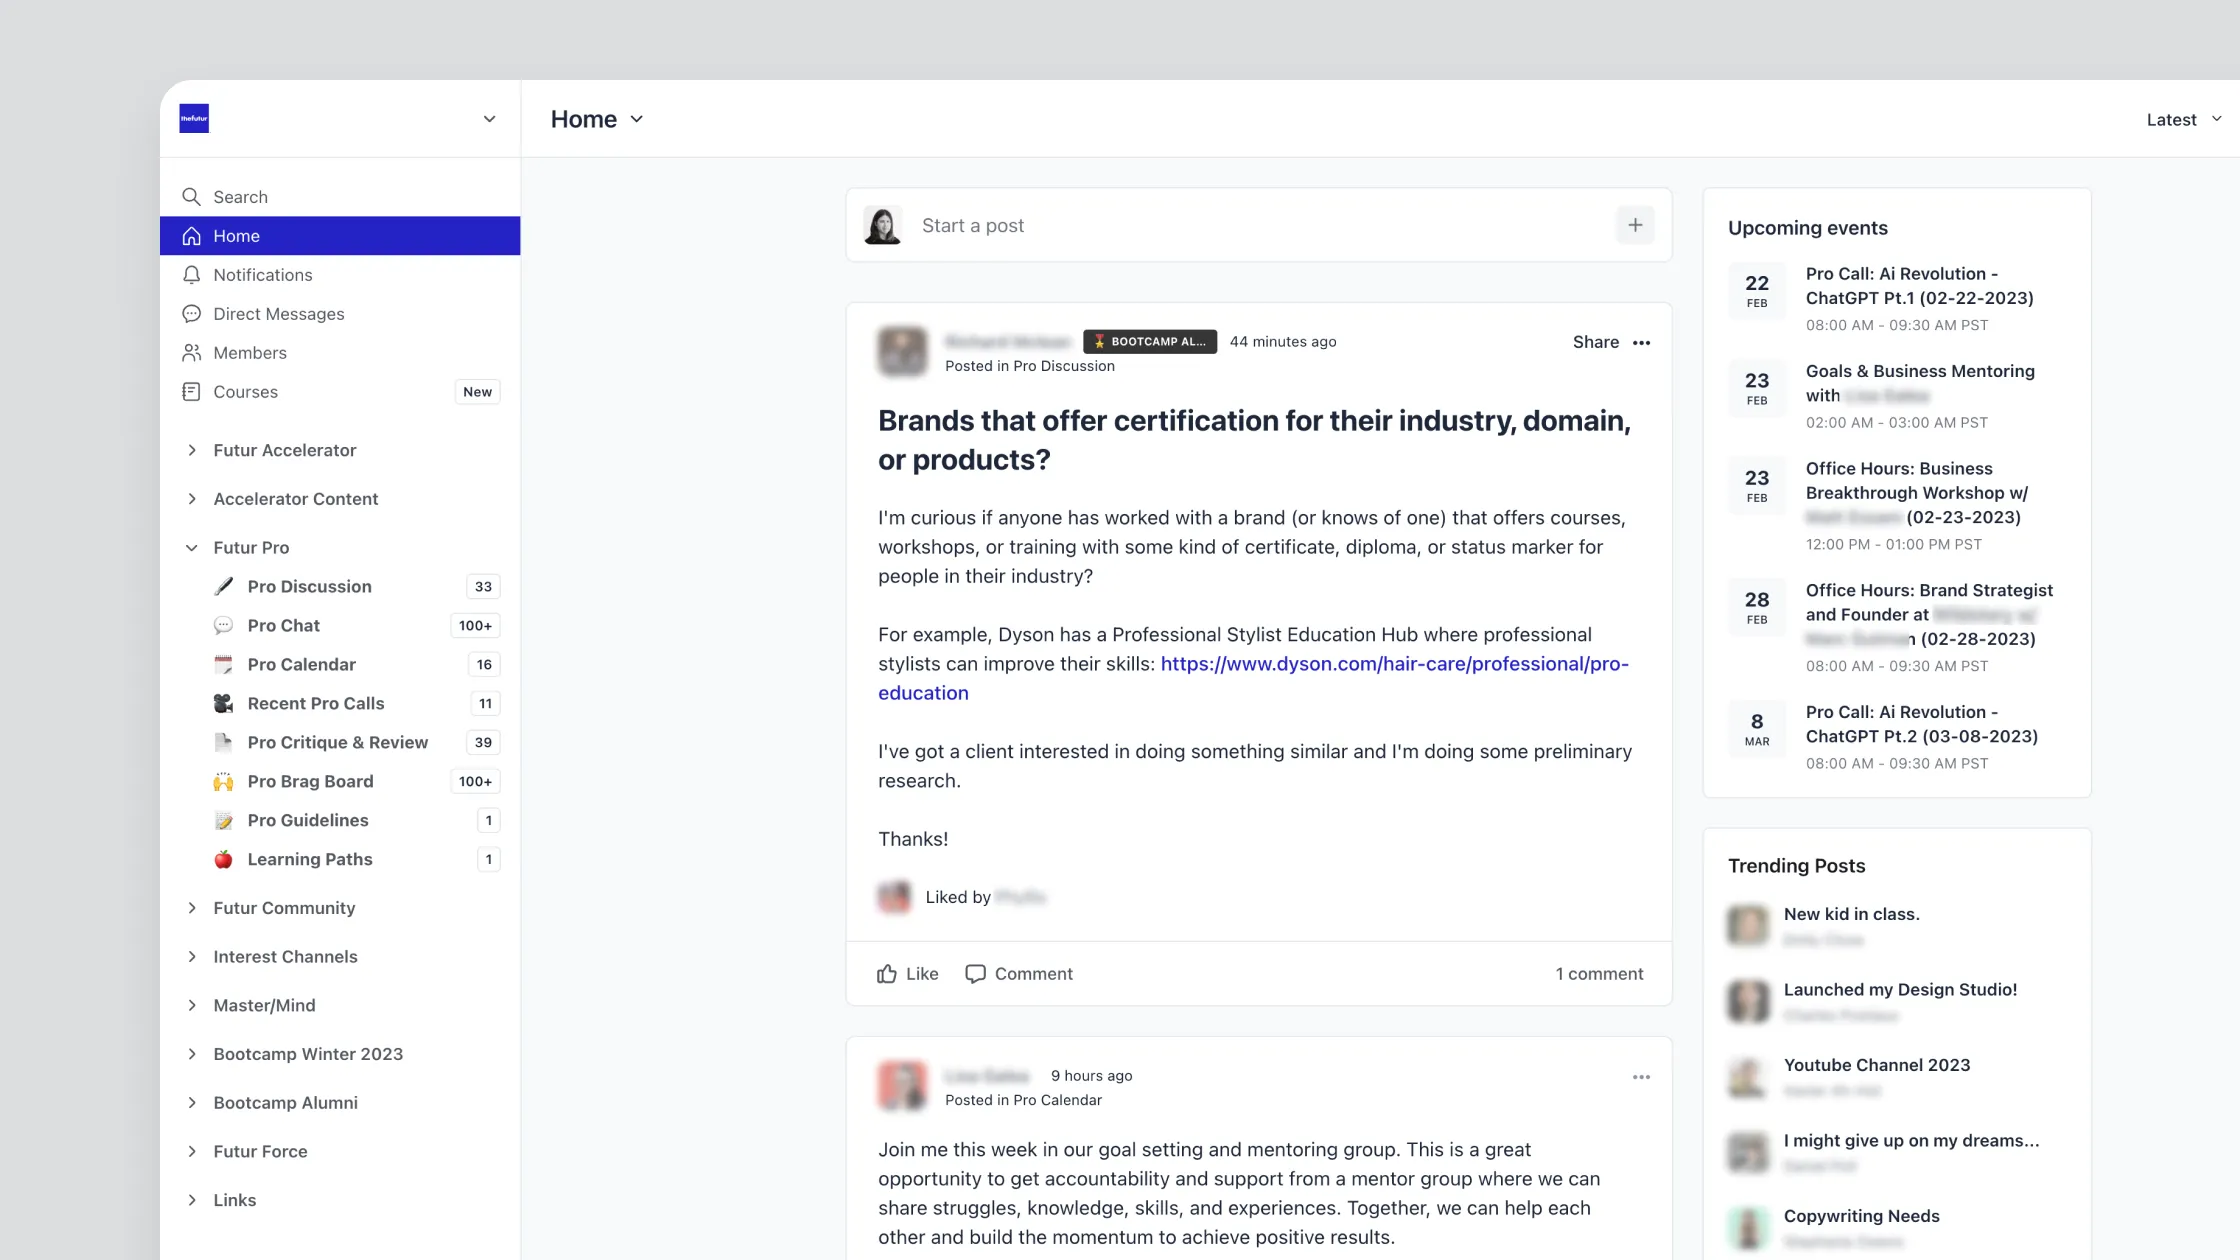Viewport: 2240px width, 1260px height.
Task: Select the Pro Calendar channel icon
Action: coord(224,664)
